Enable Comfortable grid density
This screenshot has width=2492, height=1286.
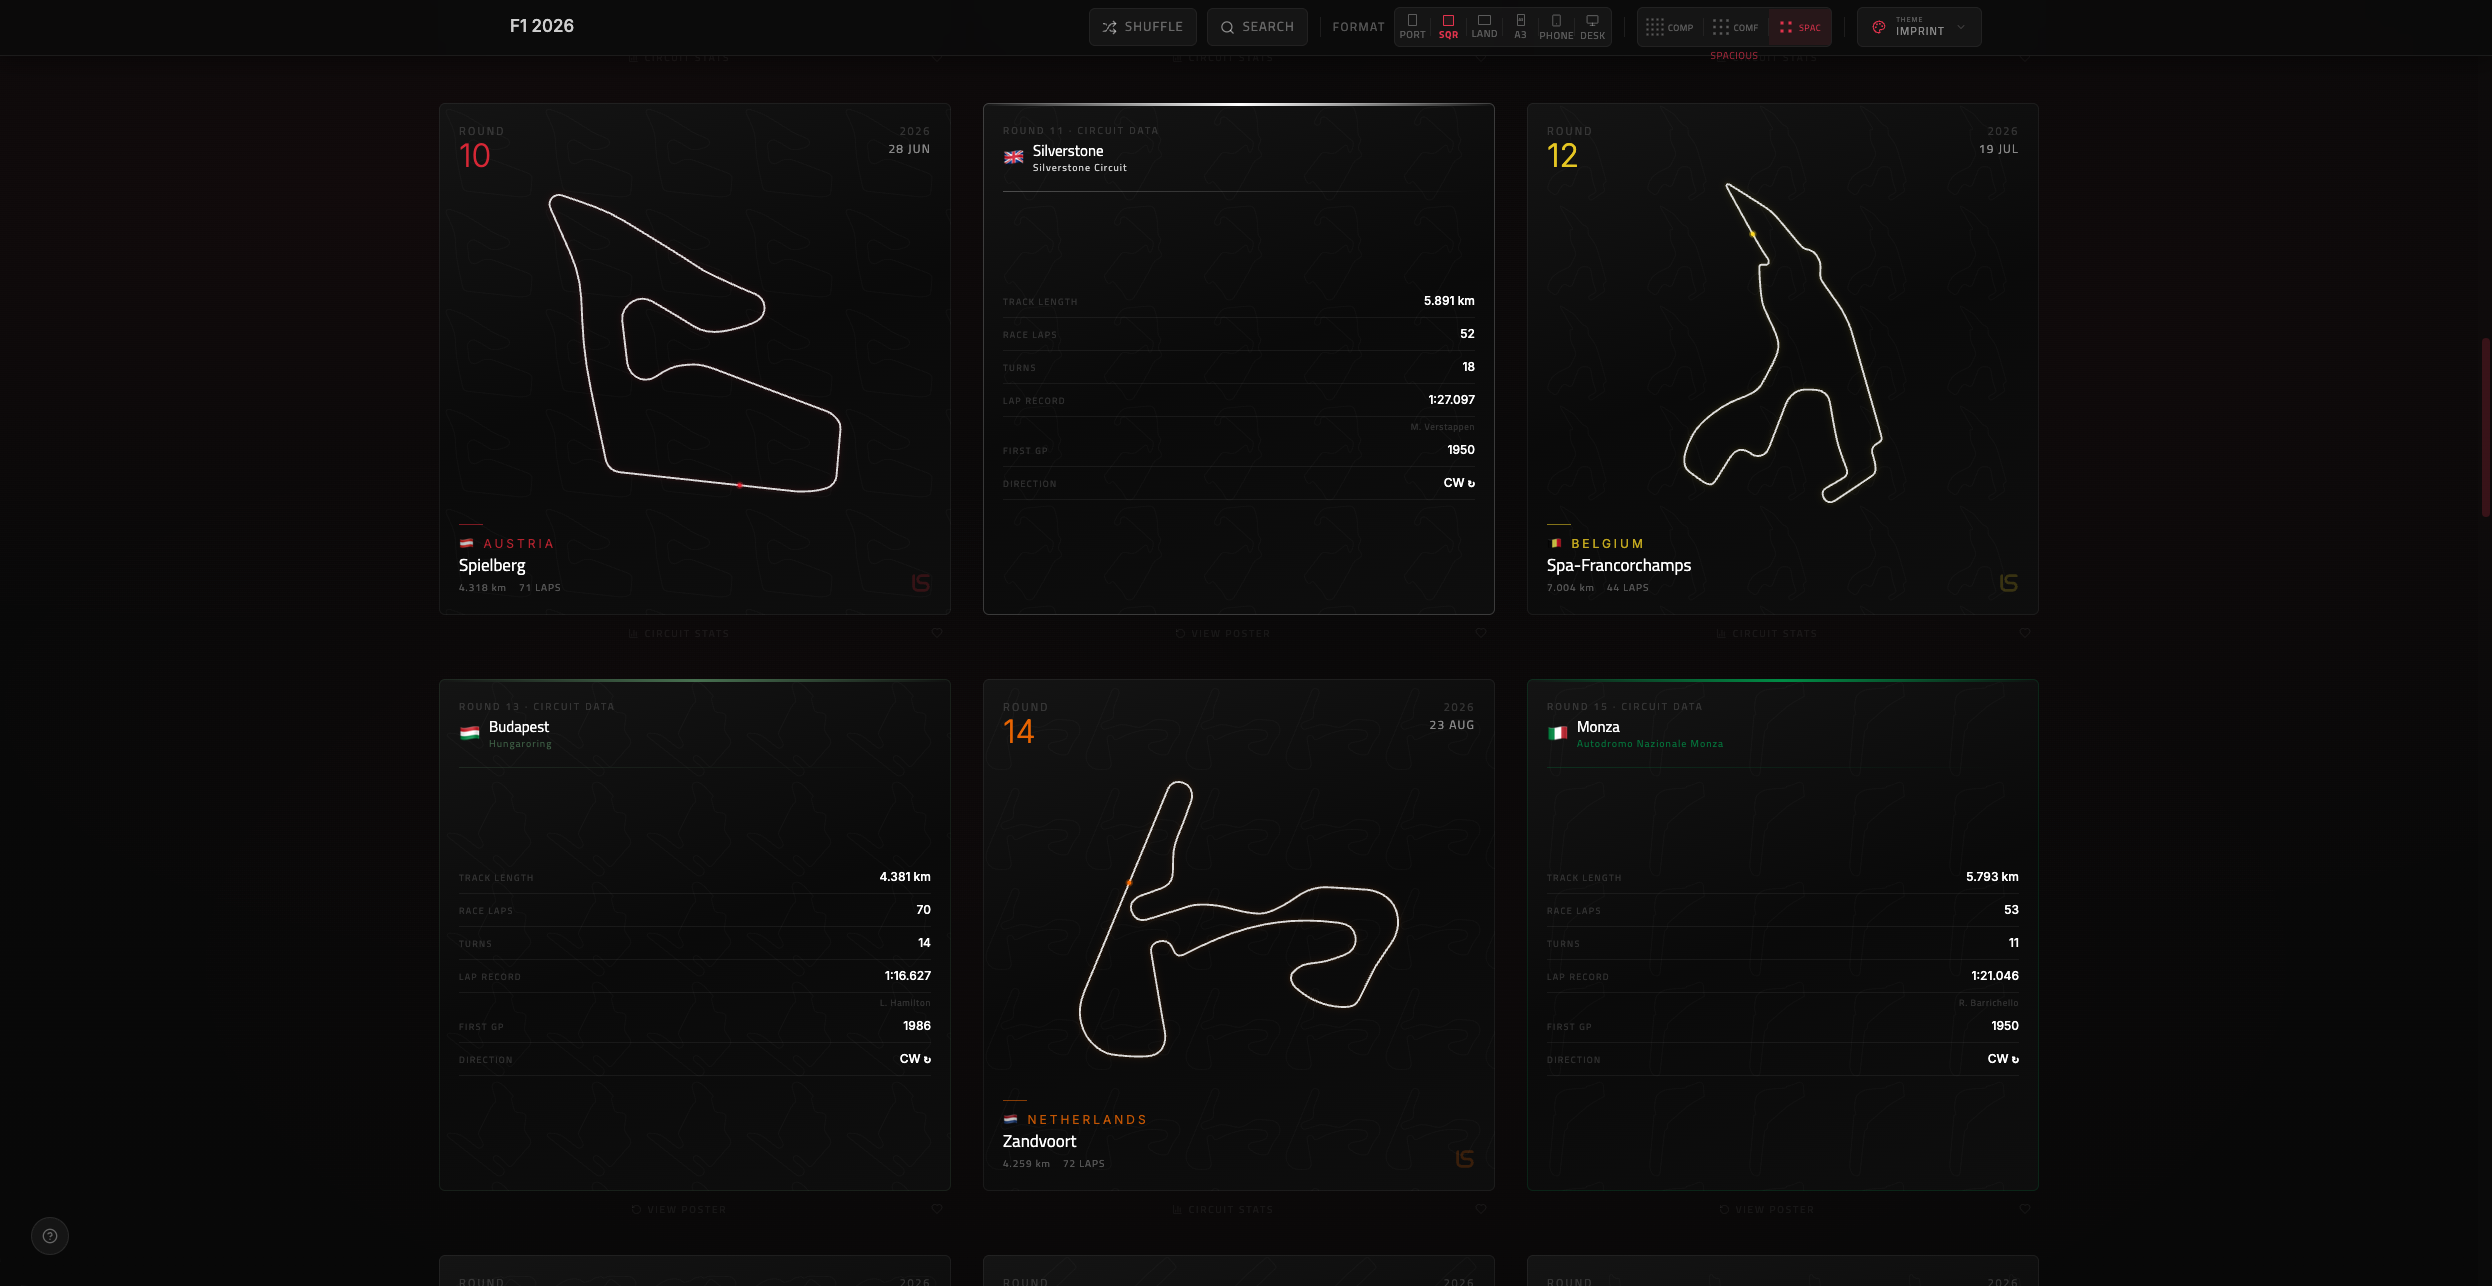[1735, 27]
